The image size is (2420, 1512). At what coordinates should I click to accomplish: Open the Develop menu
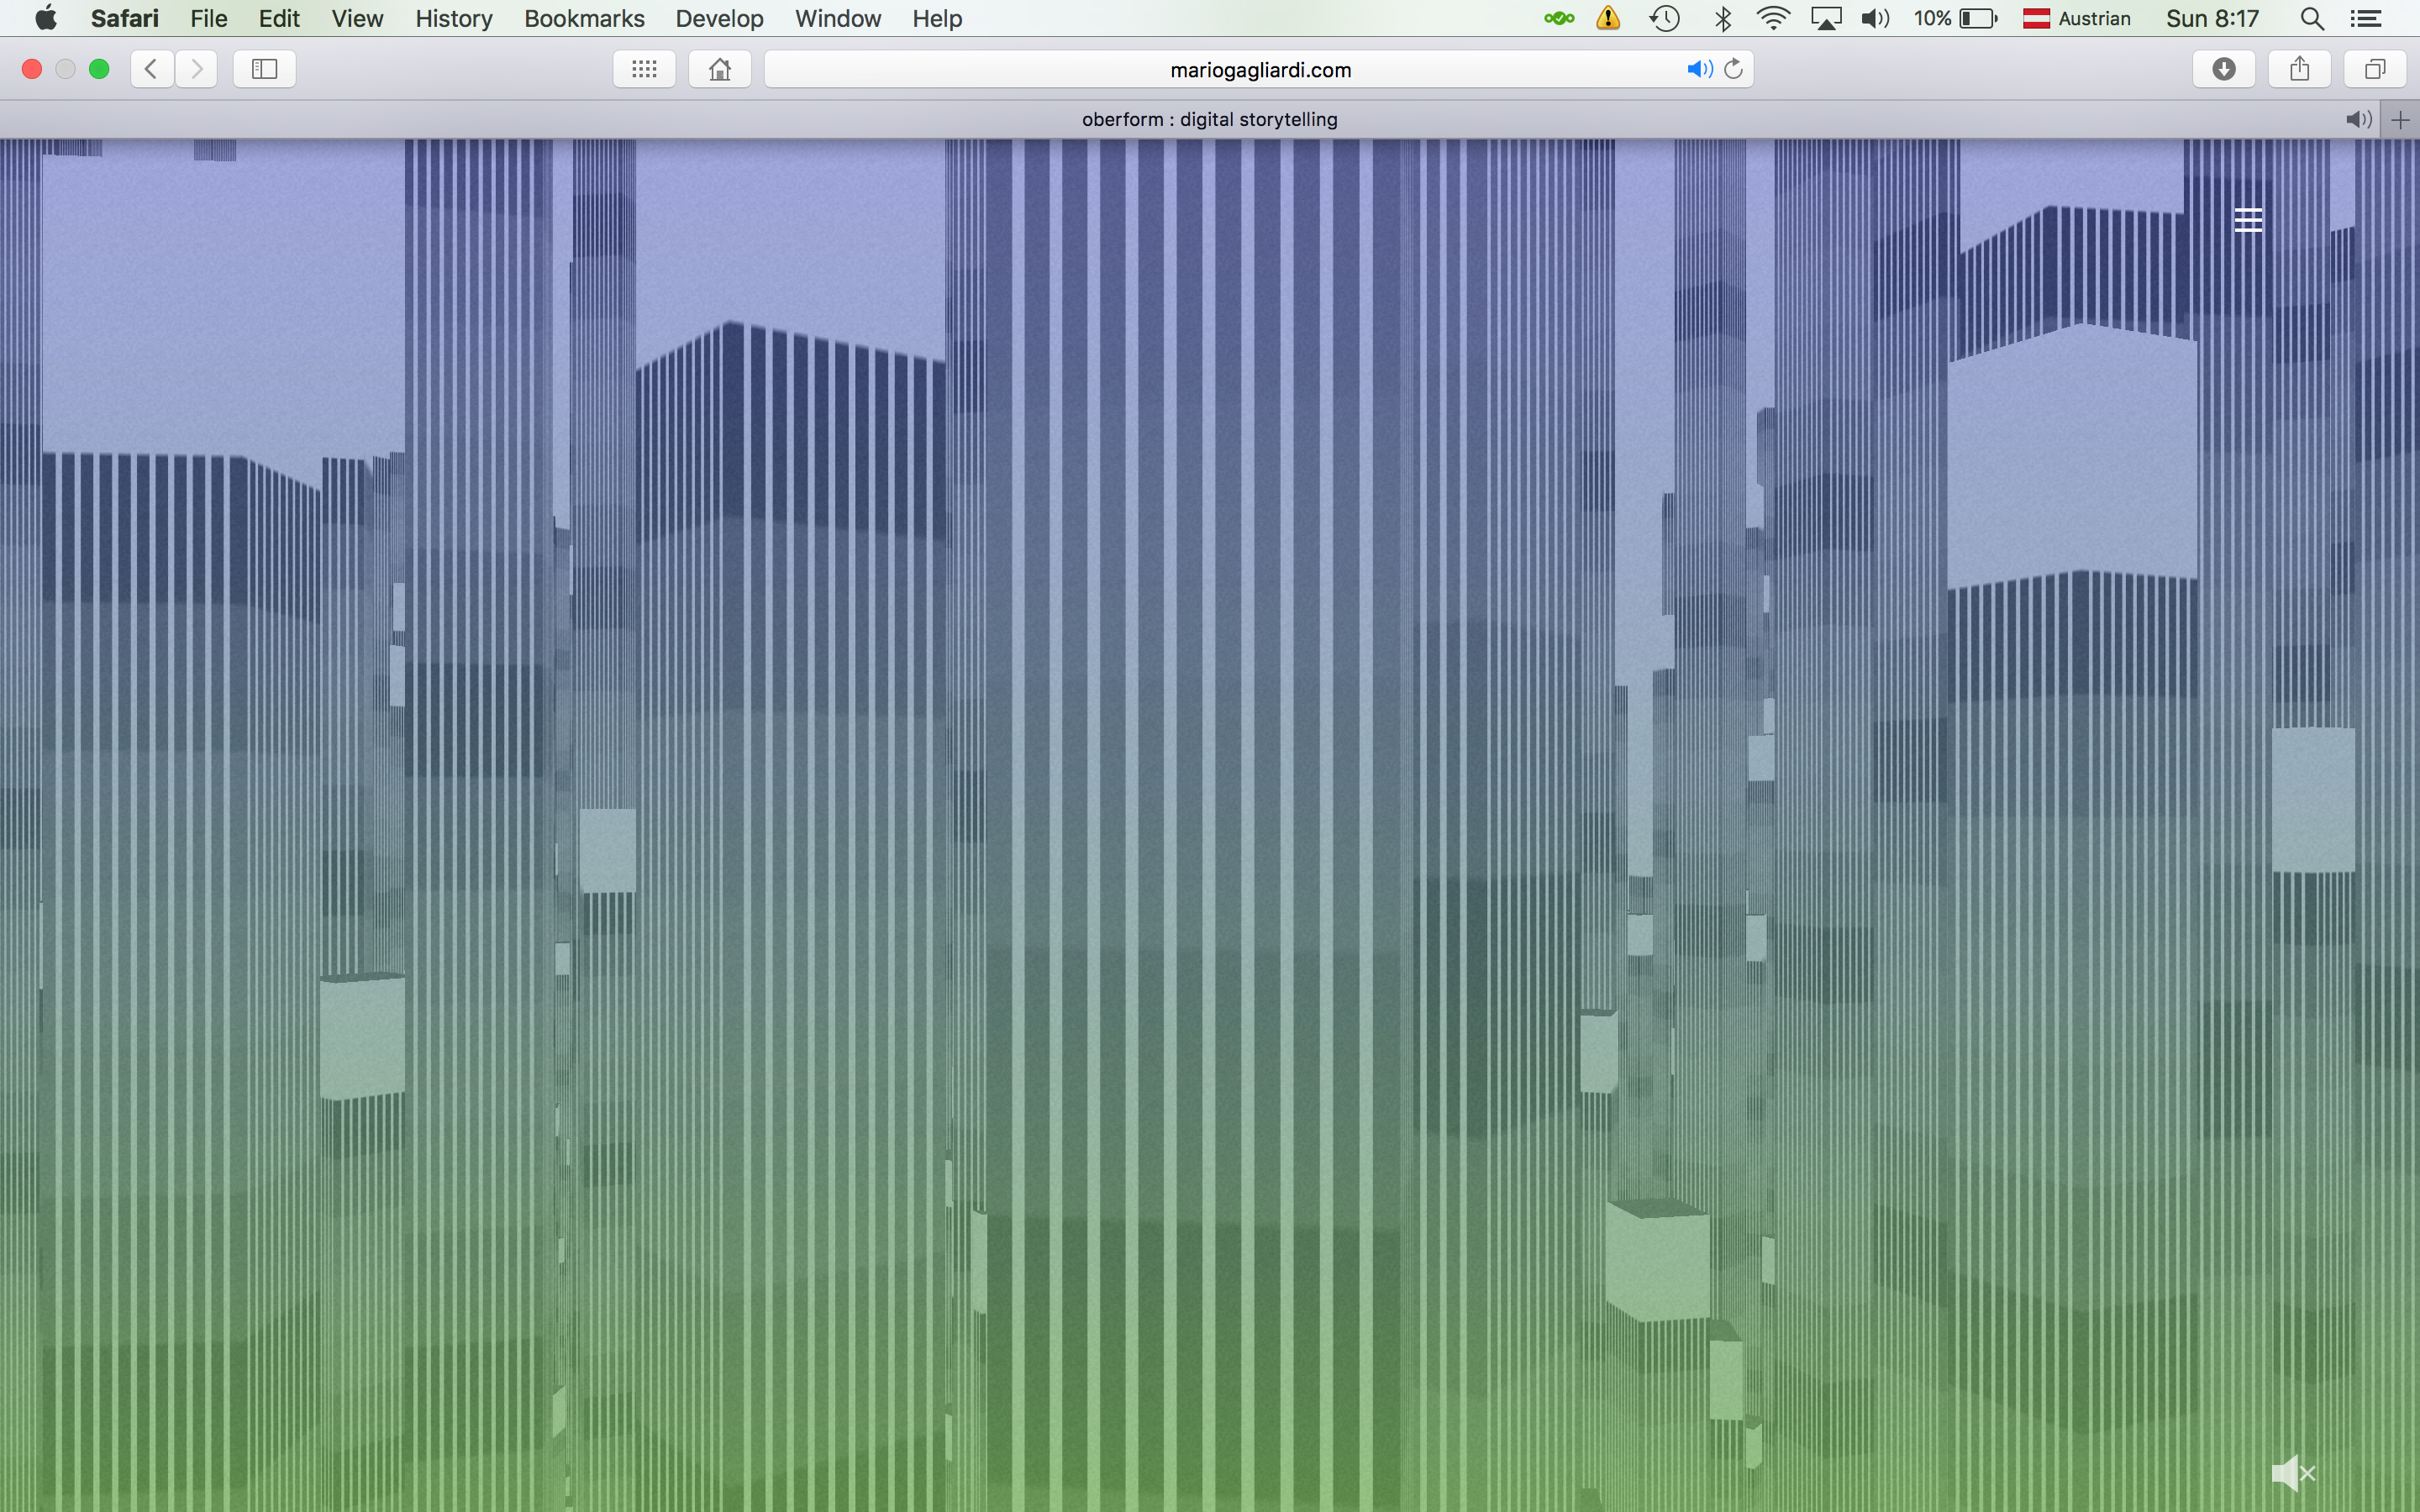point(719,18)
